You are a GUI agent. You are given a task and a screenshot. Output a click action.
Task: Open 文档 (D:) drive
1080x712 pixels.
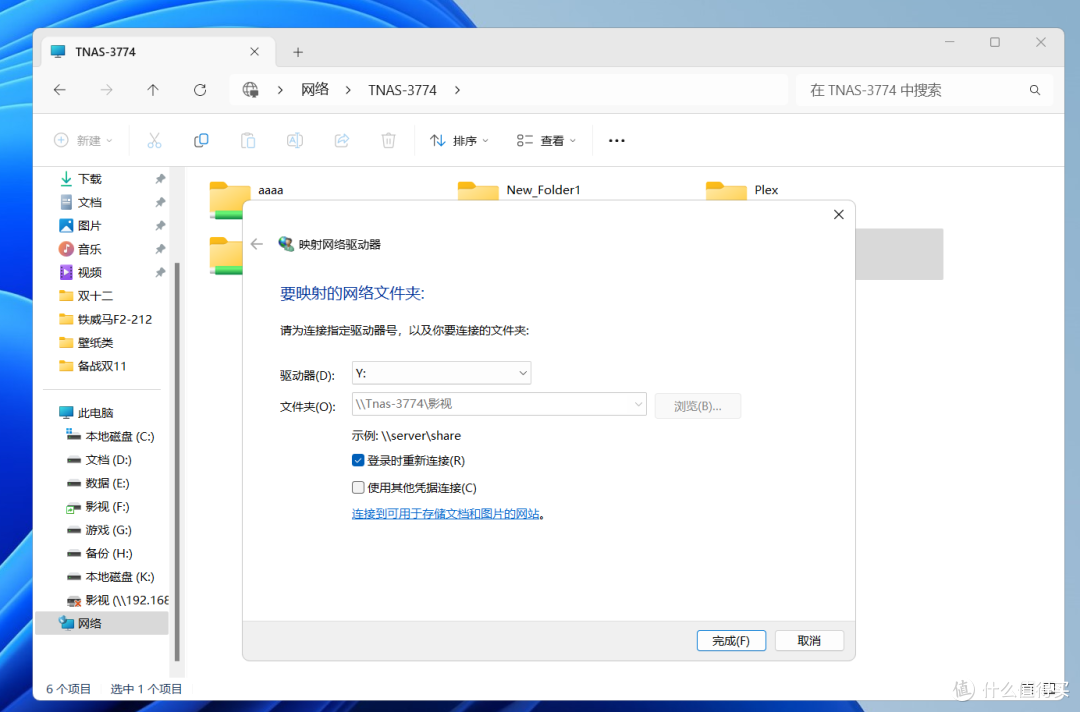(108, 460)
